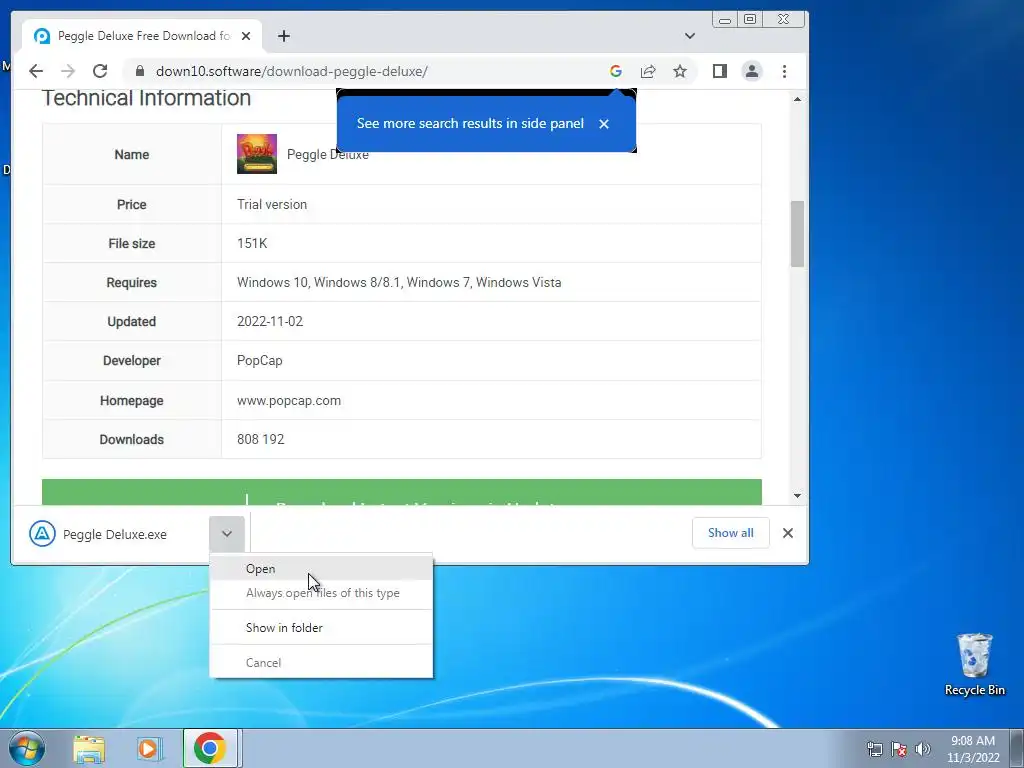Click the volume speaker tray icon

pos(923,749)
